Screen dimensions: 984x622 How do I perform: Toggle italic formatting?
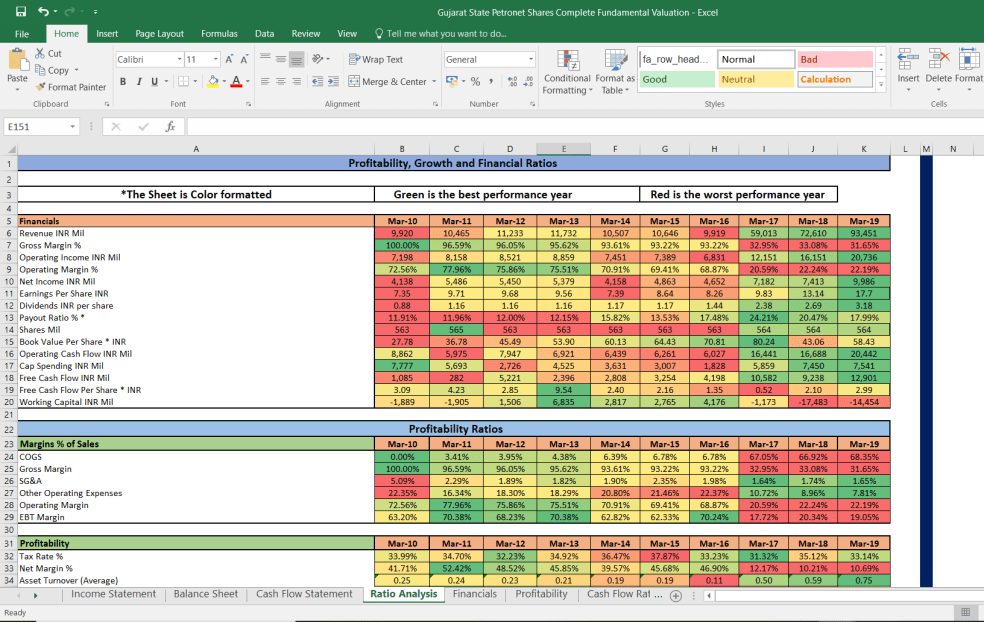coord(137,80)
